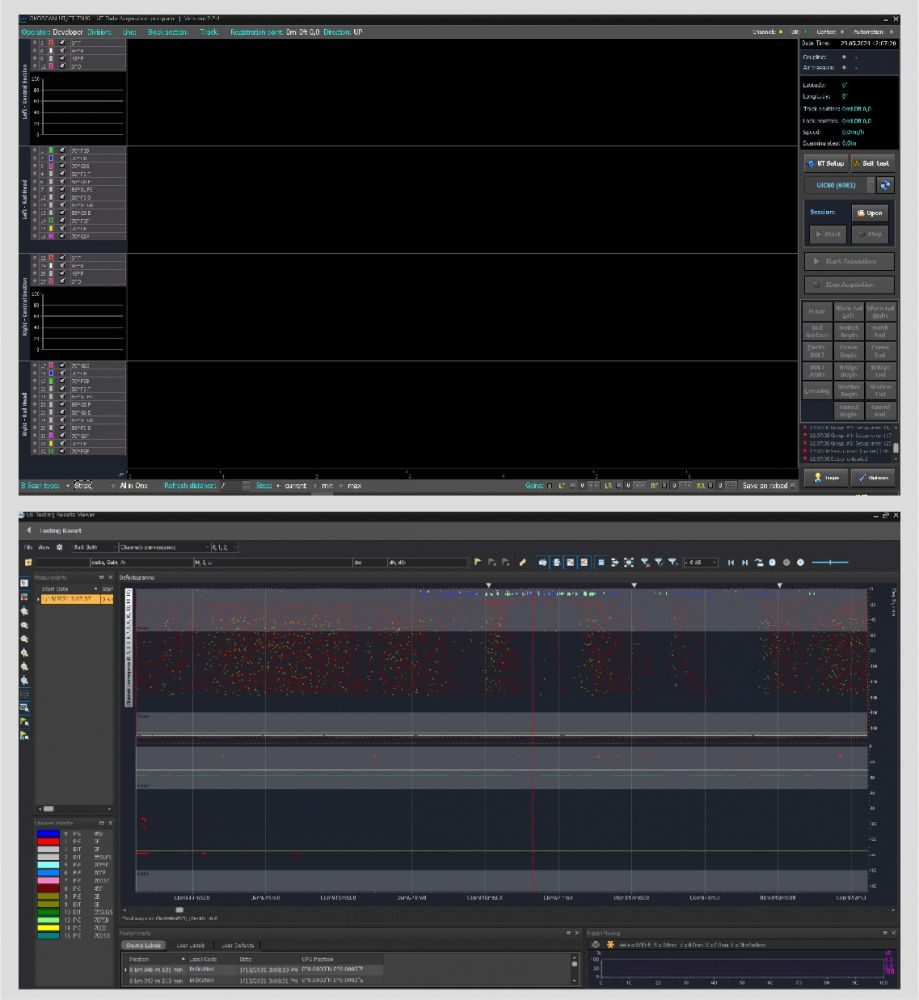Click the refresh icon beside UIC60 (60E1)
This screenshot has width=919, height=1000.
[884, 186]
